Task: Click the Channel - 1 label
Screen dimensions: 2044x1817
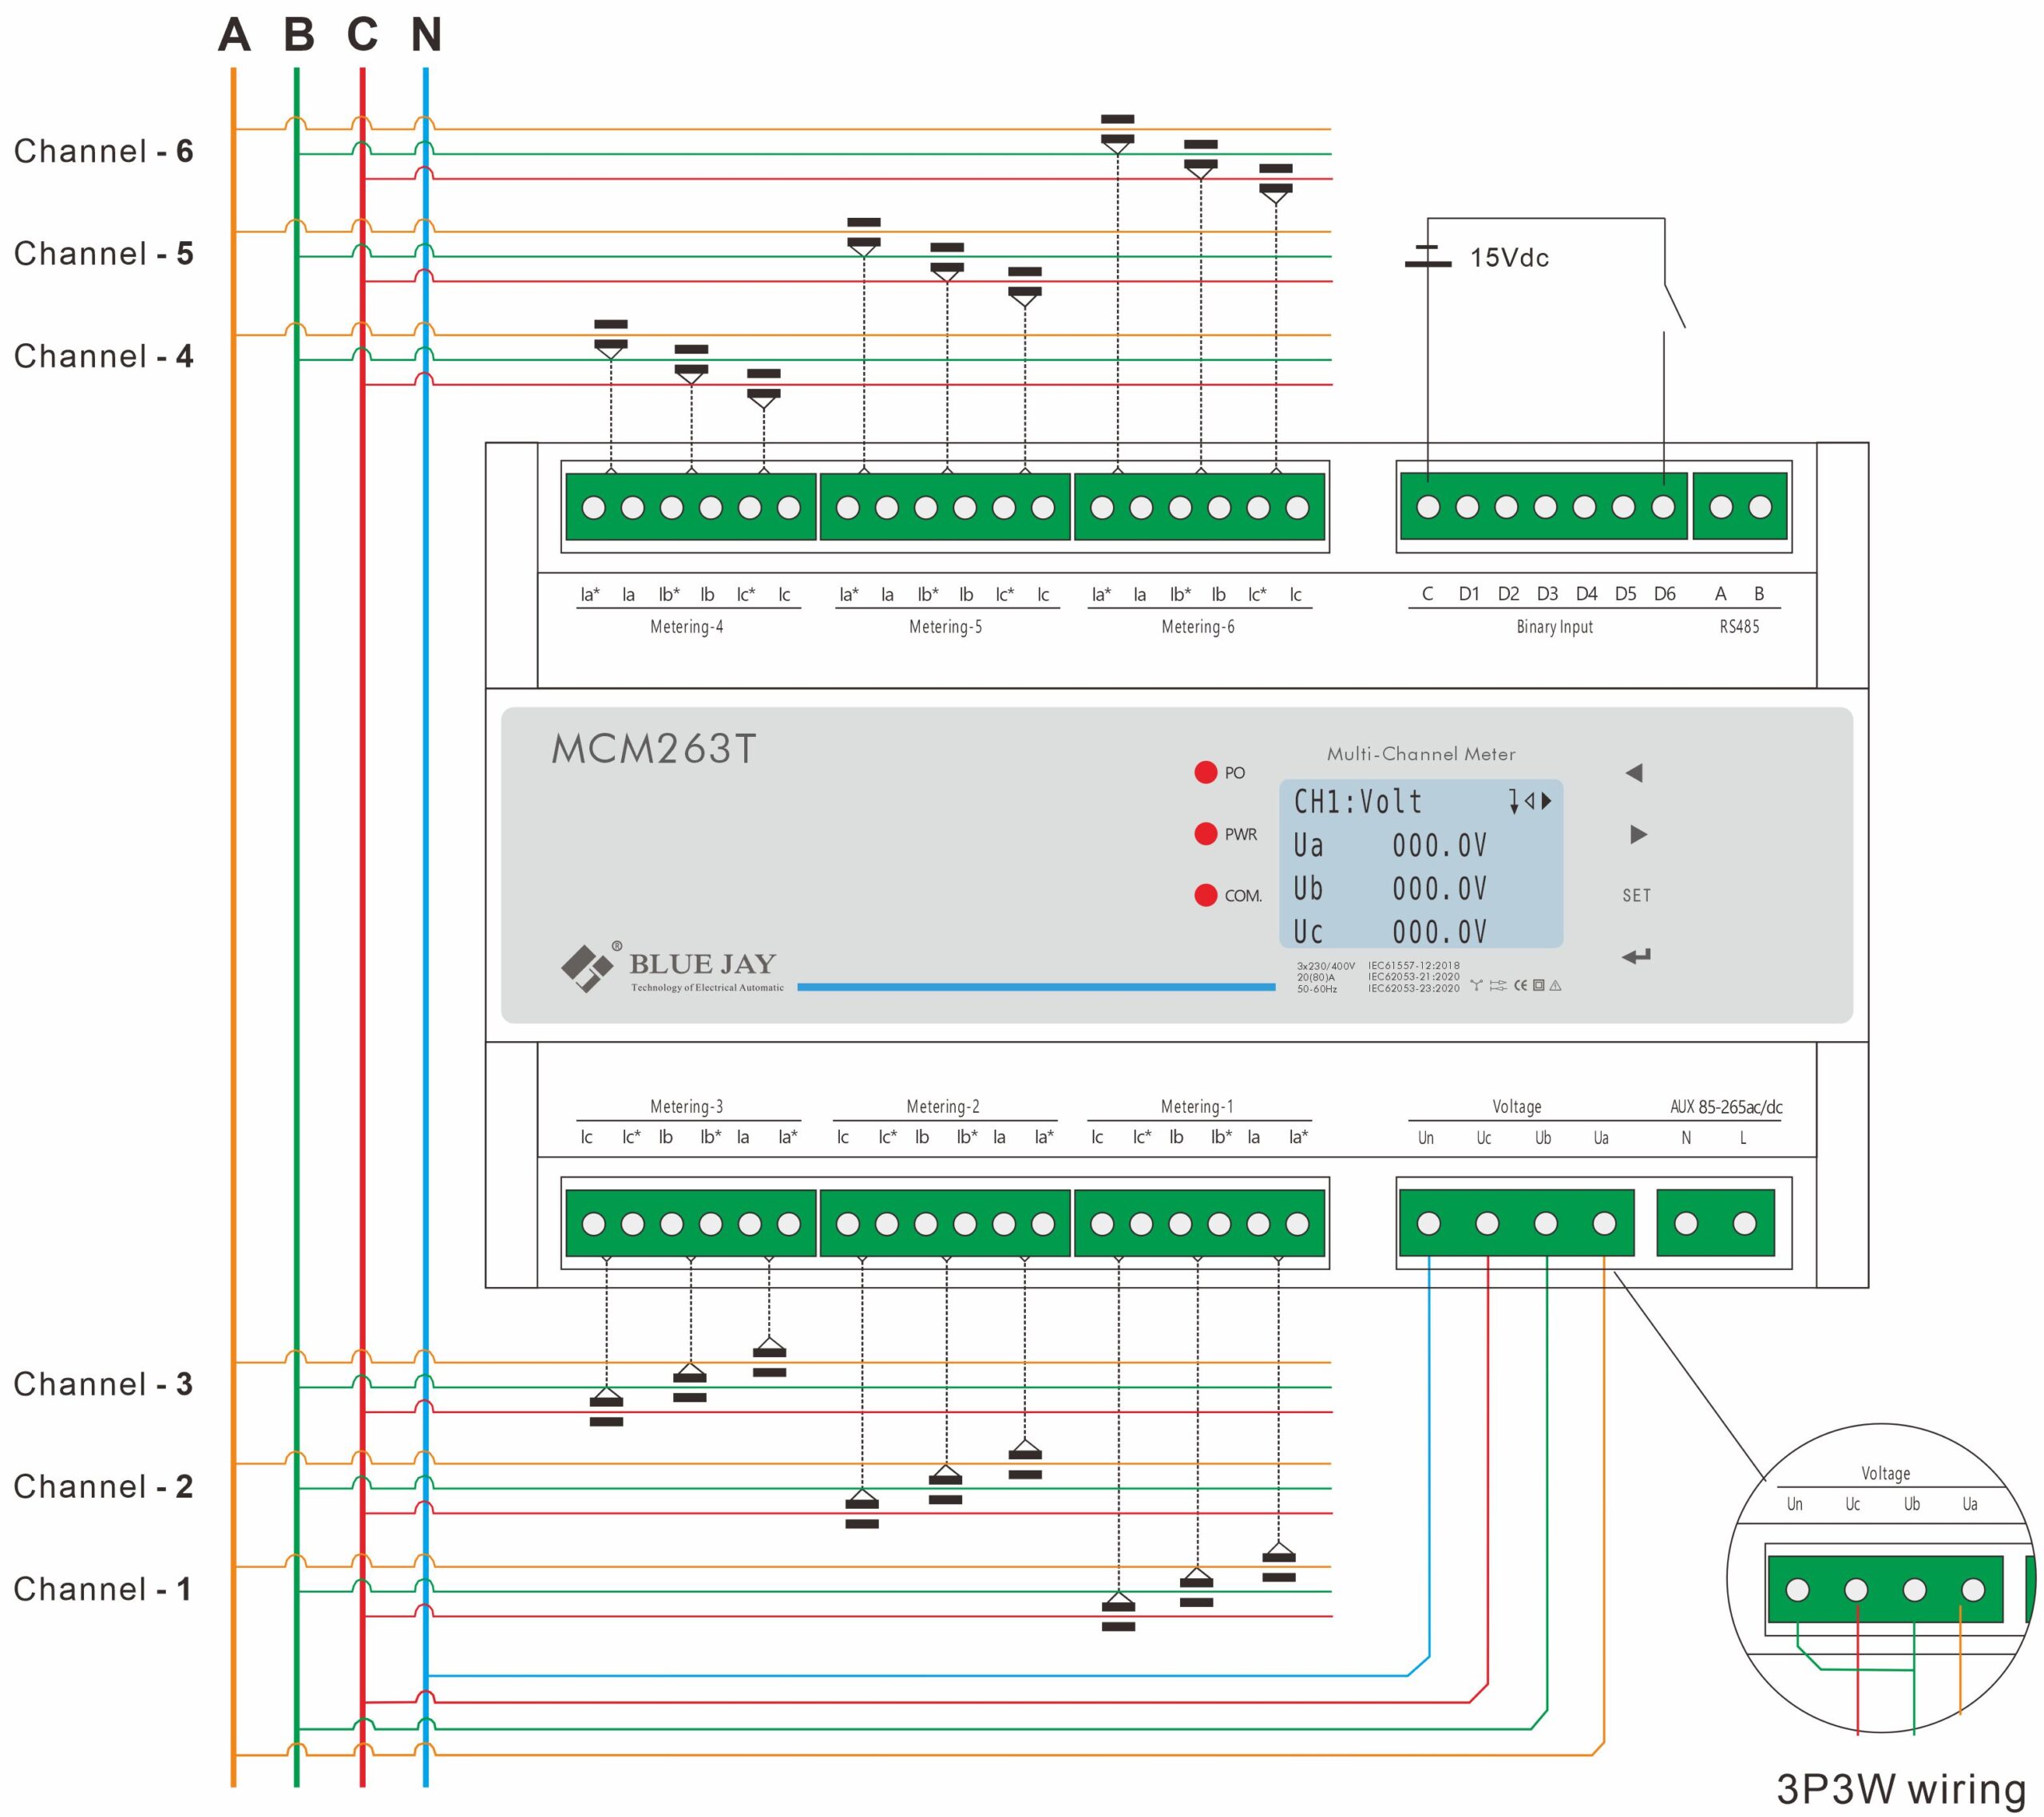Action: coord(103,1589)
